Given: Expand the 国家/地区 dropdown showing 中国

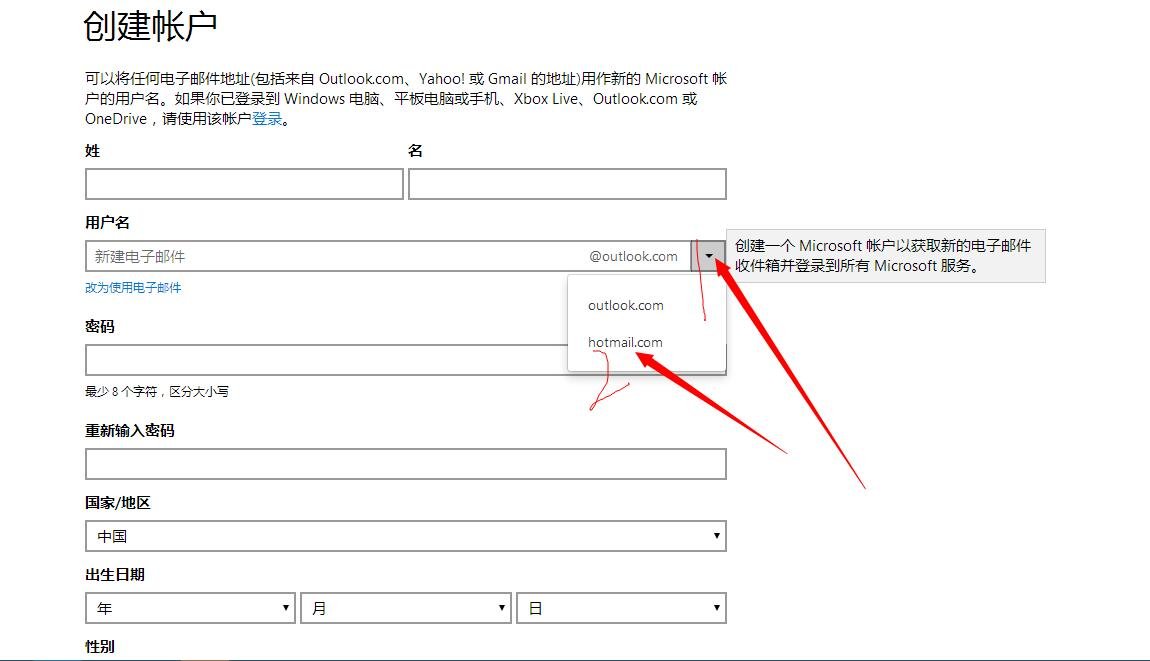Looking at the screenshot, I should pyautogui.click(x=405, y=536).
